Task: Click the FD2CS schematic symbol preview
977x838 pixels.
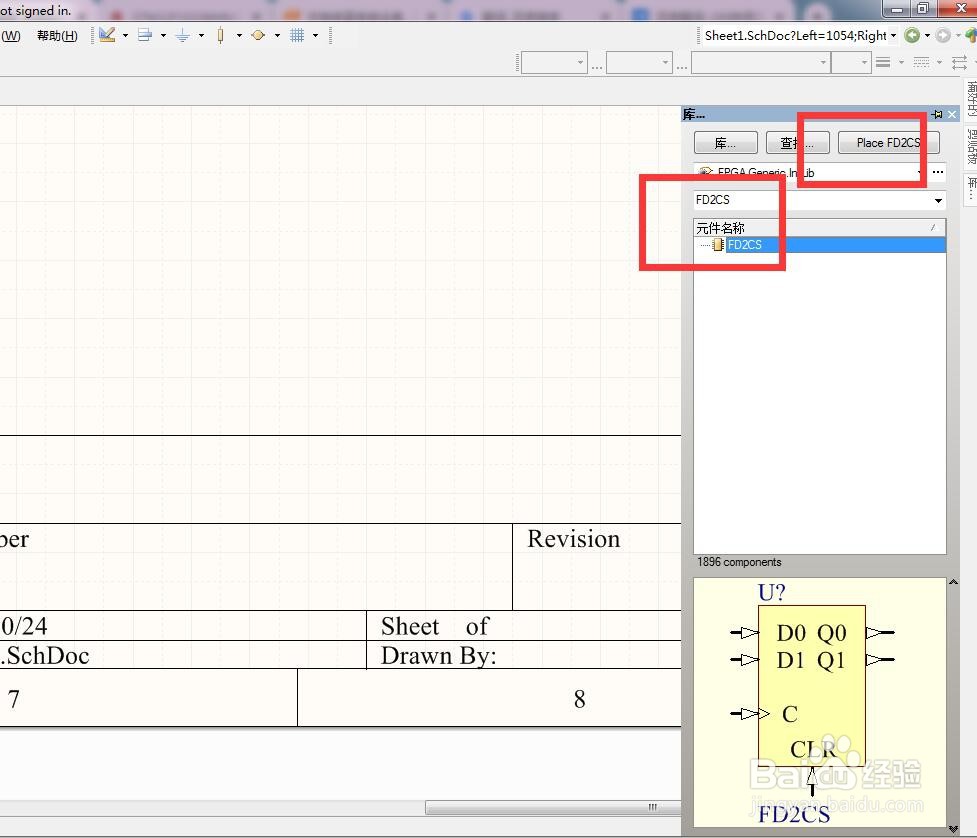Action: click(813, 702)
